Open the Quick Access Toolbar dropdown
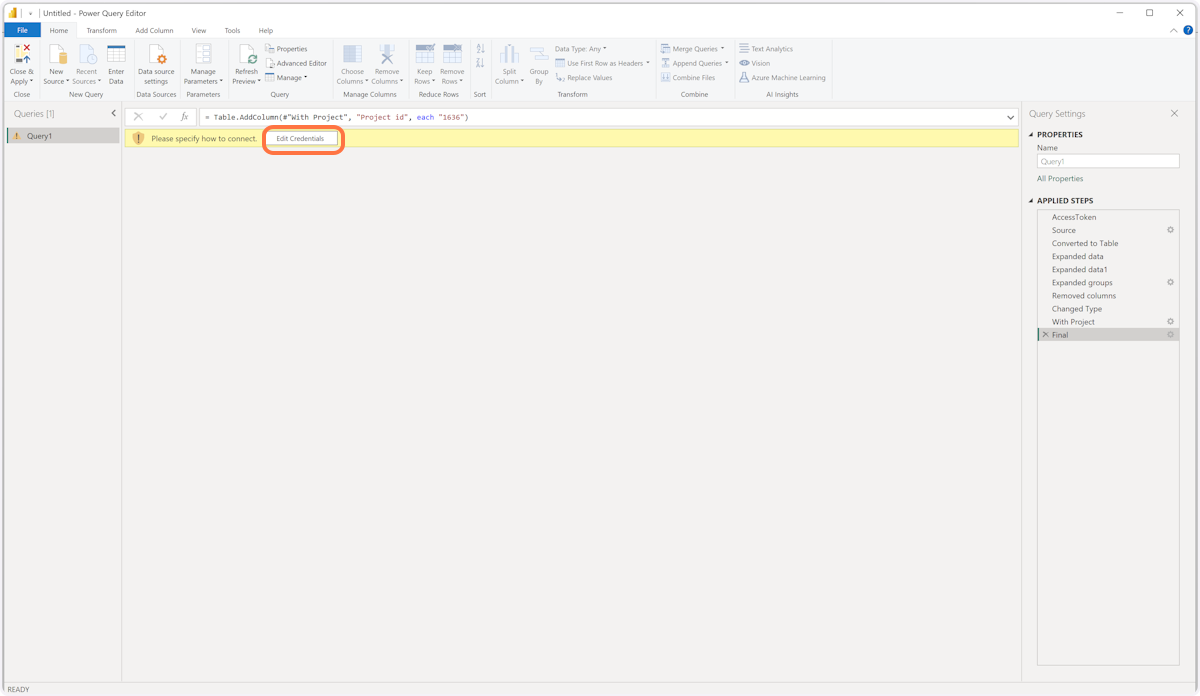Image resolution: width=1200 pixels, height=696 pixels. 30,14
